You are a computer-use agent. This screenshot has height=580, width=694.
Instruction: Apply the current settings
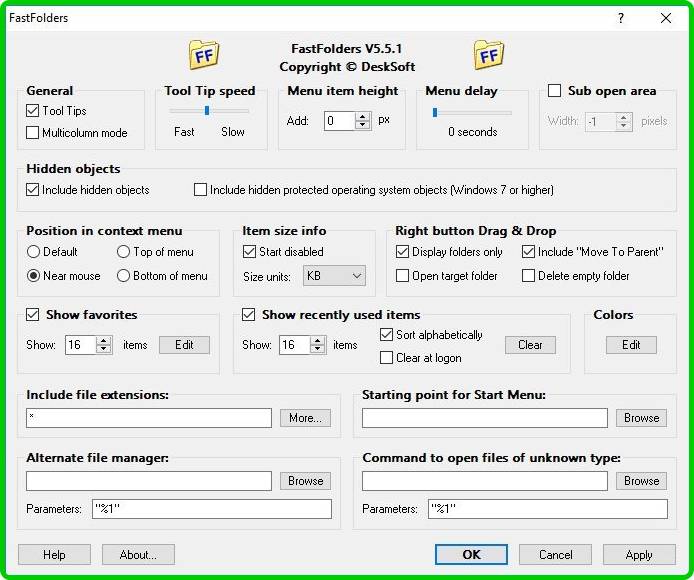(639, 555)
